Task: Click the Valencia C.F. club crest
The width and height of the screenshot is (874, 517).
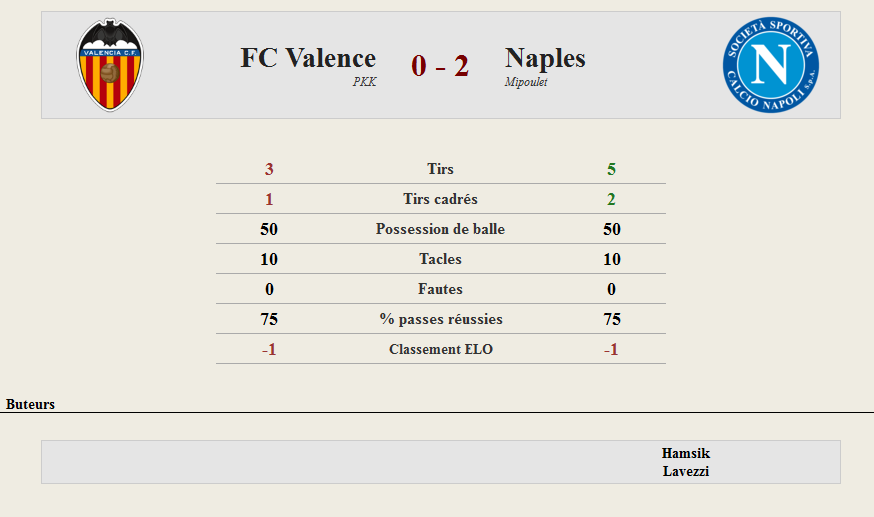Action: 110,65
